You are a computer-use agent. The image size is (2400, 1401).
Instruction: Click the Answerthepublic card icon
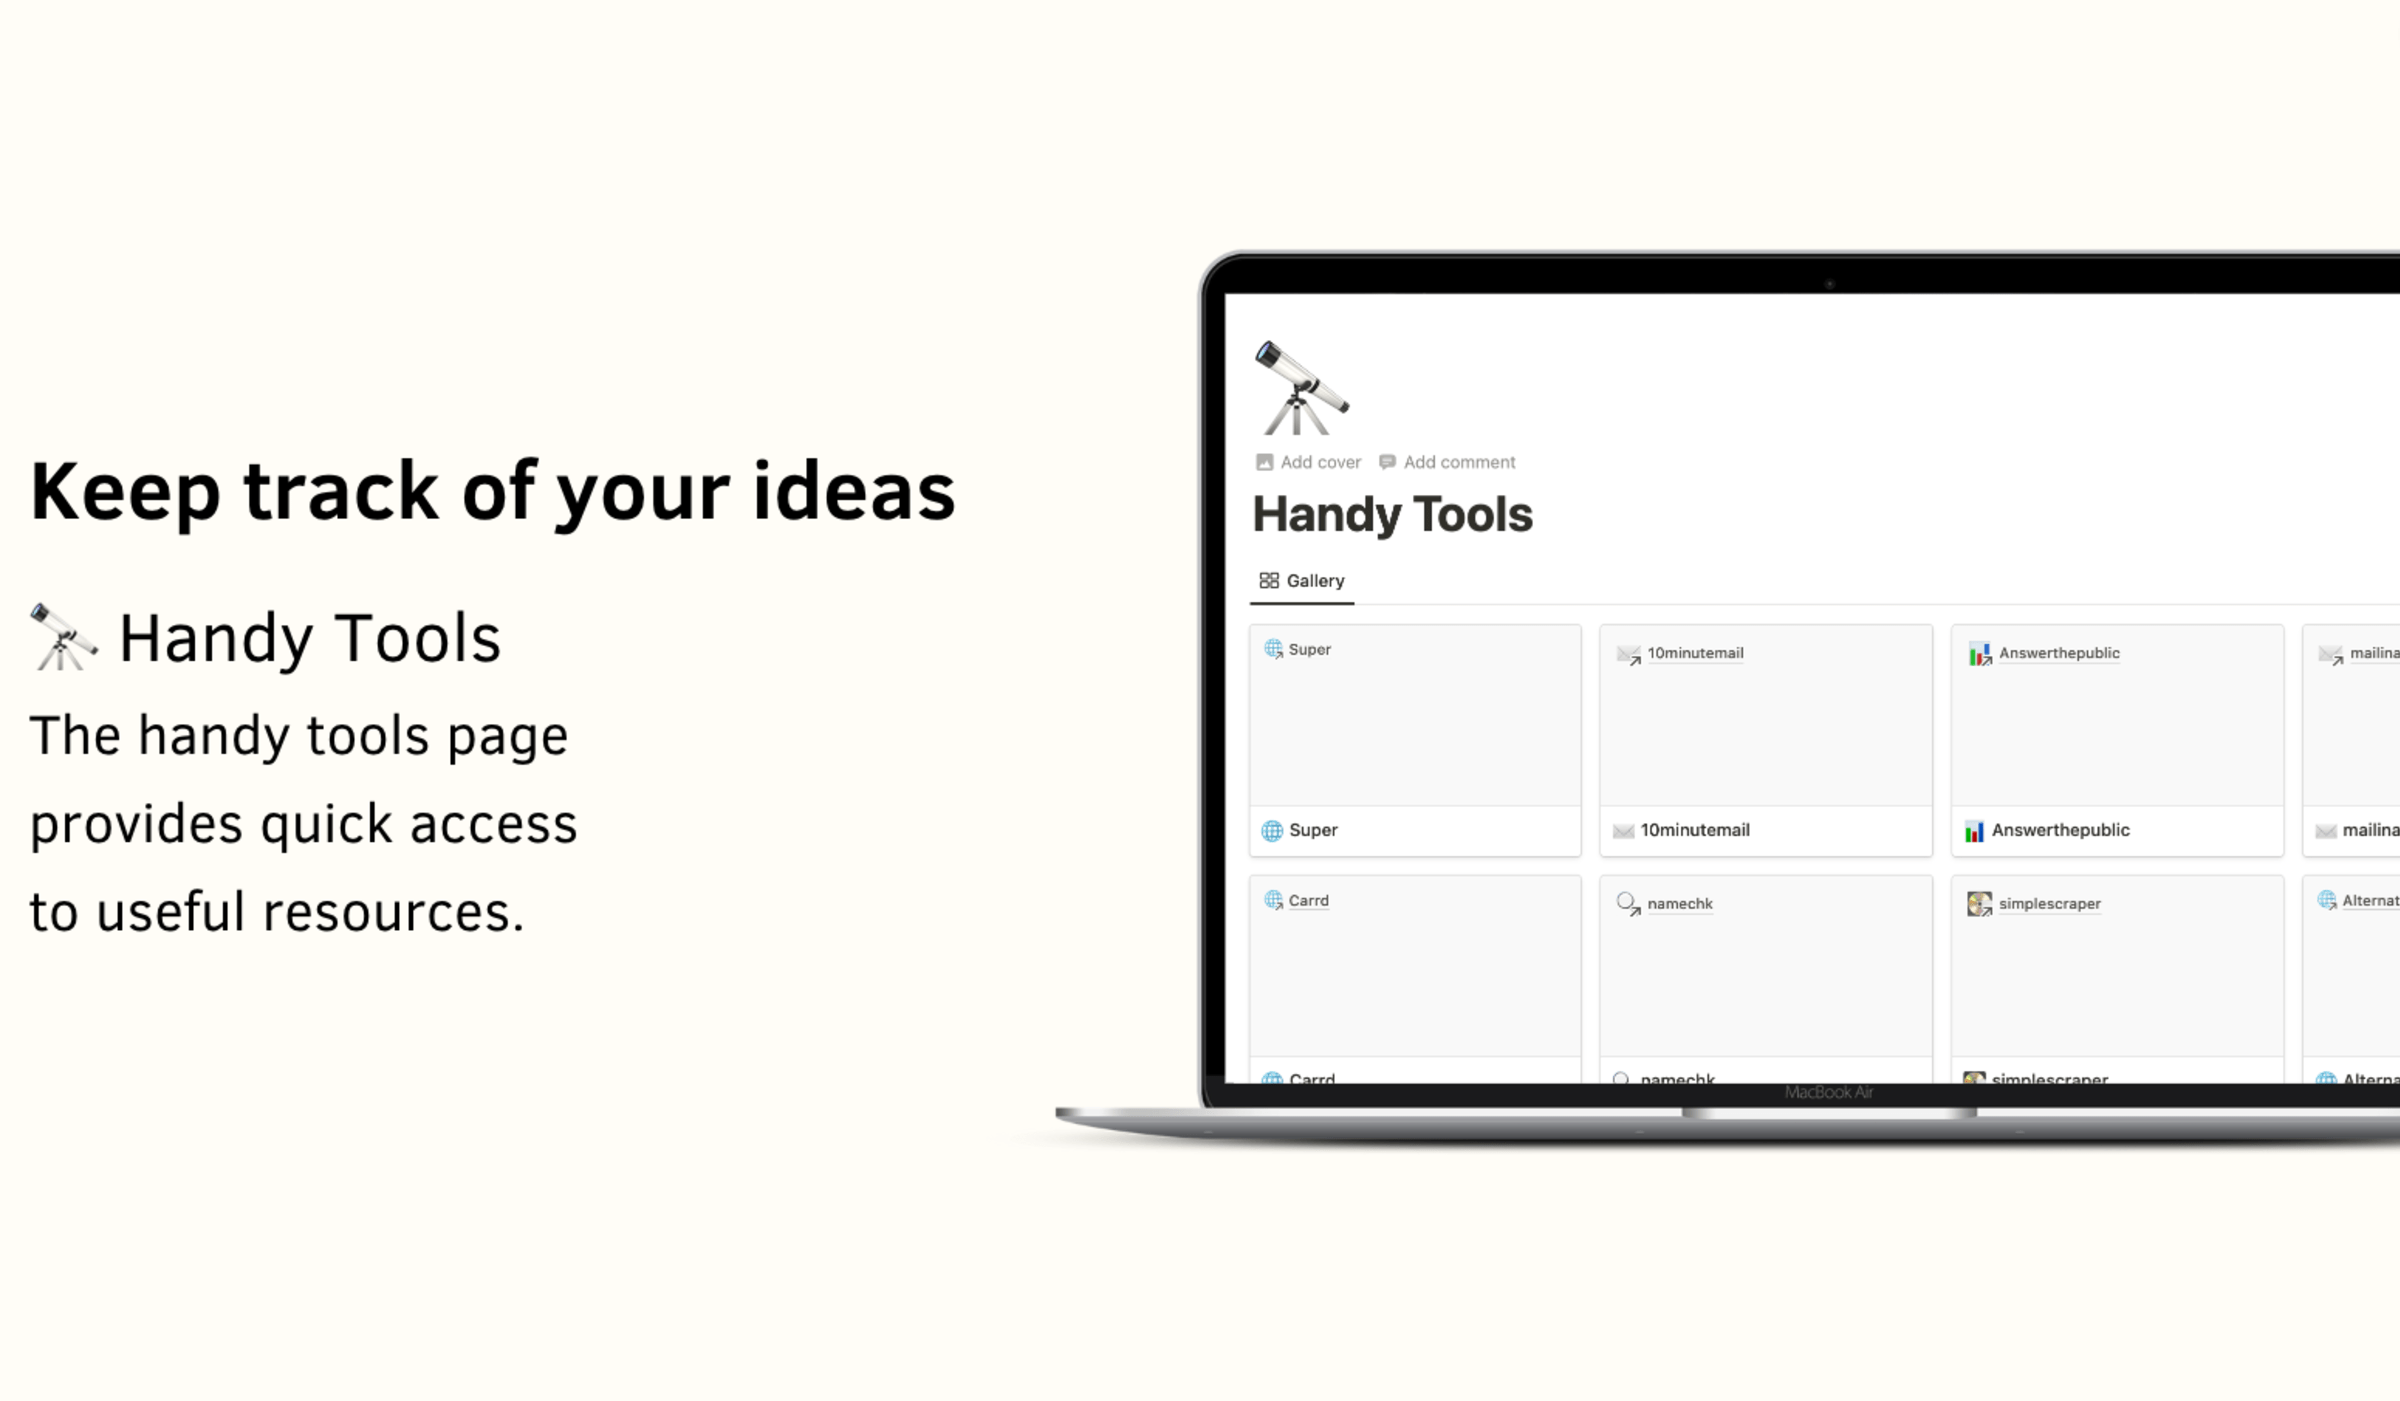coord(1980,652)
